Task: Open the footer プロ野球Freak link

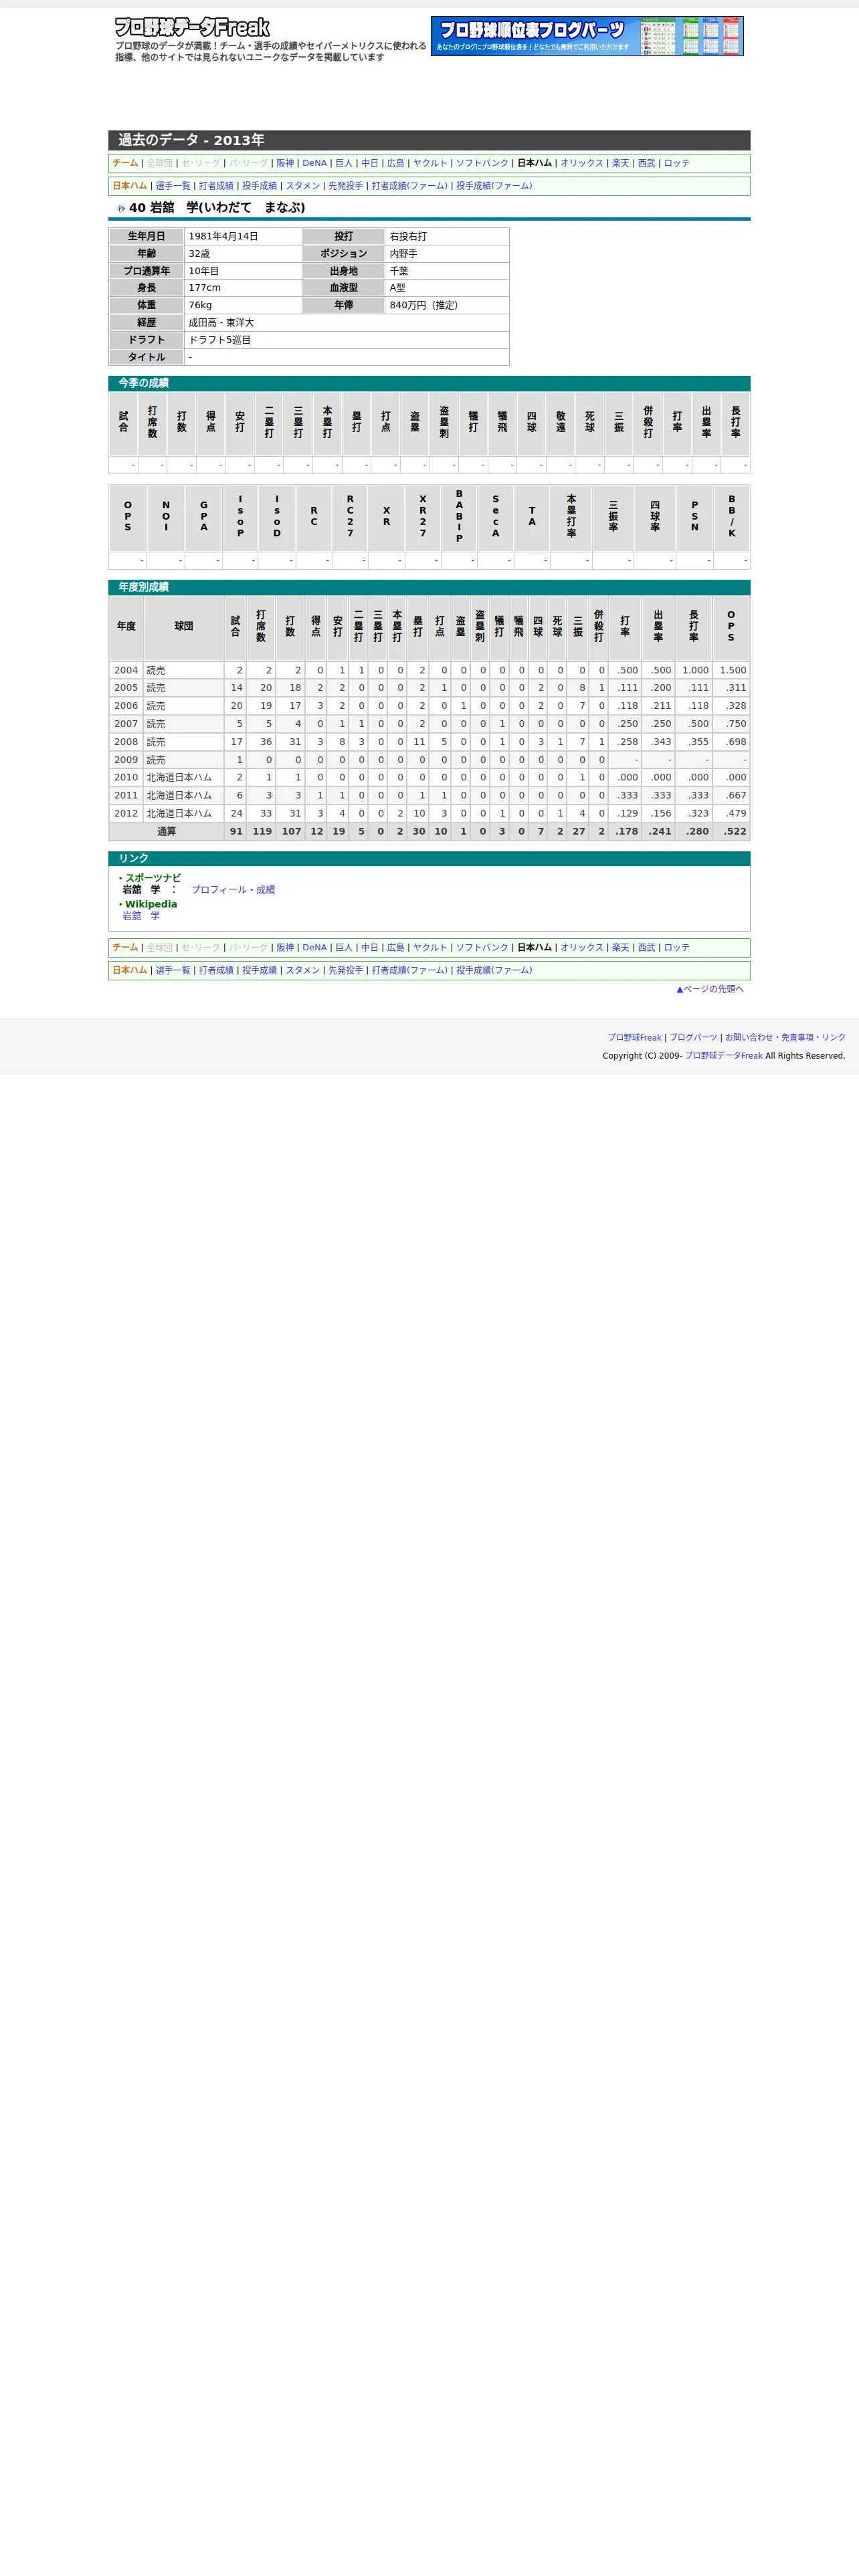Action: click(x=635, y=1038)
